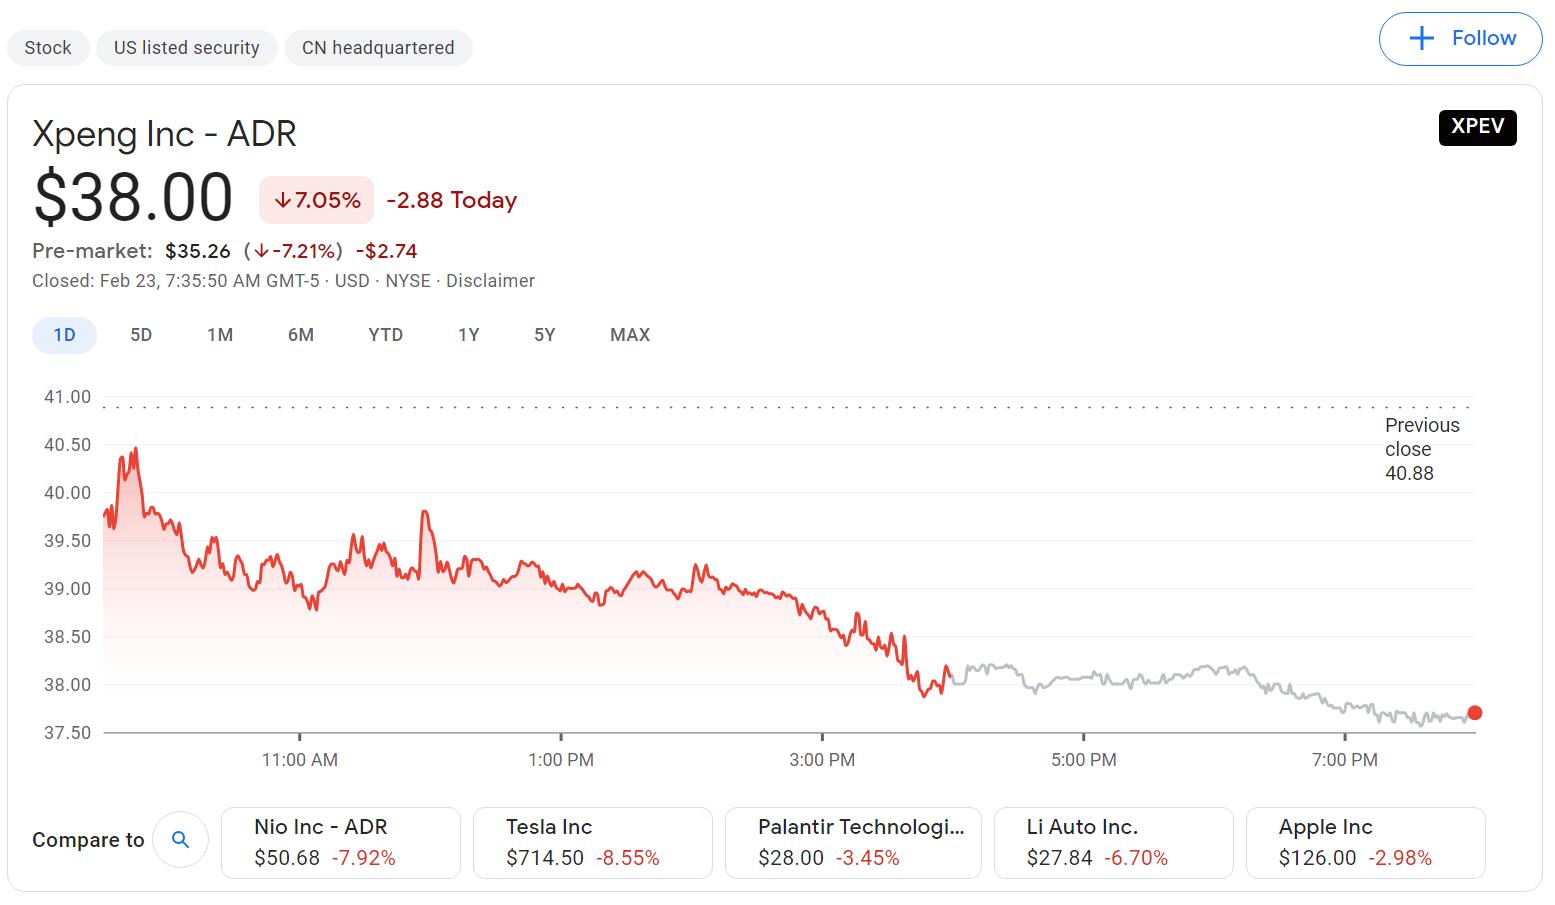Select the Nio Inc - ADR comparison card
This screenshot has width=1555, height=905.
(340, 842)
